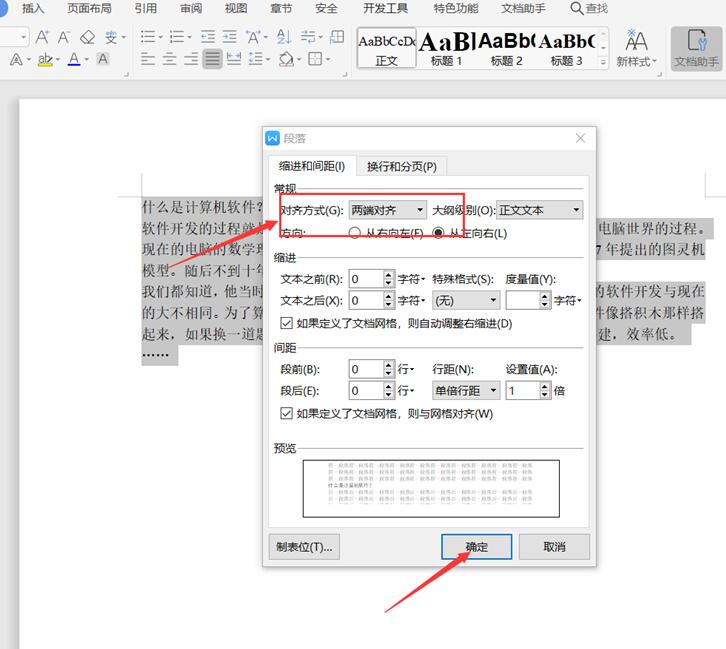
Task: Open the 开发工具 ribbon tab
Action: pos(385,8)
